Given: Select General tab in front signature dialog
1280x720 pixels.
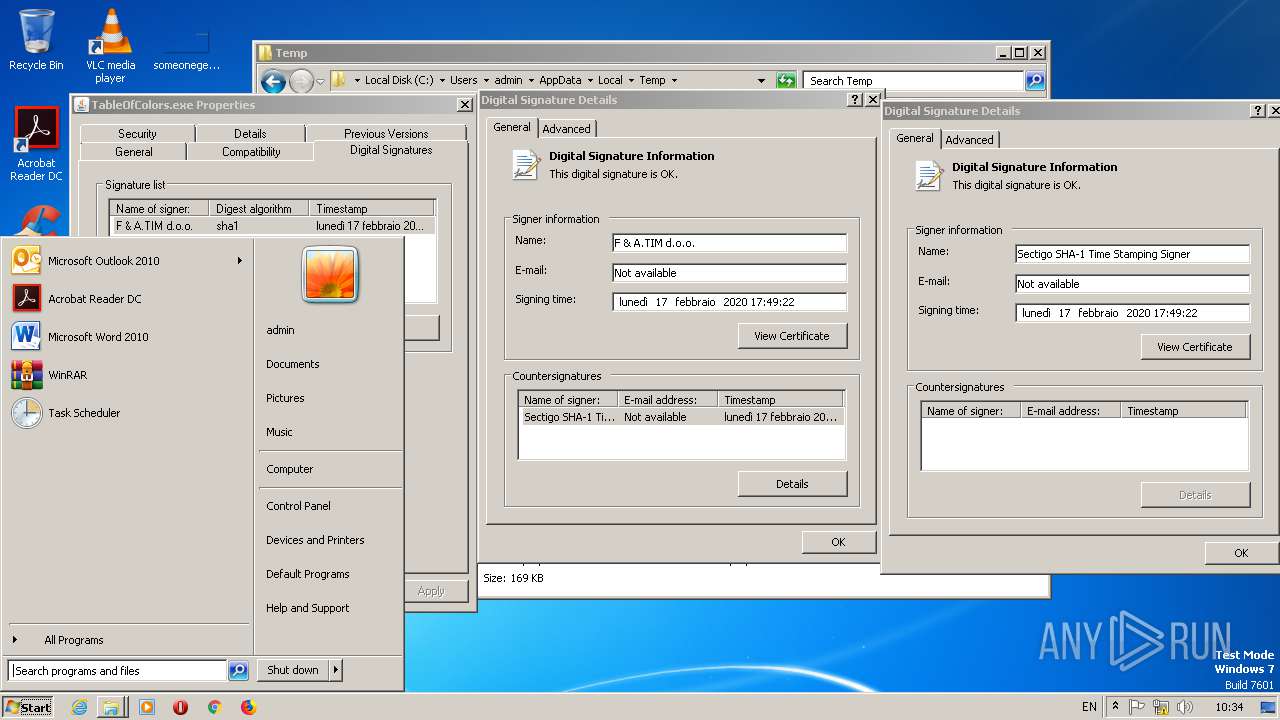Looking at the screenshot, I should 915,138.
